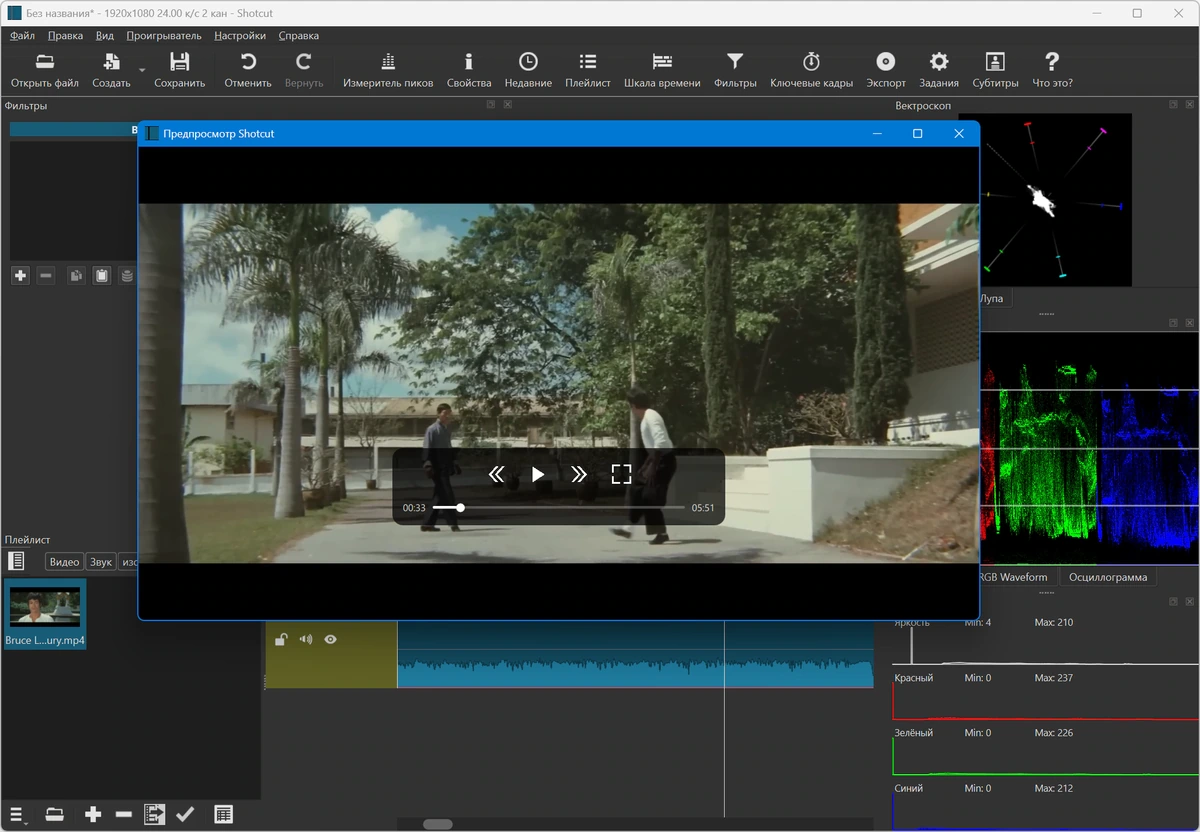Expand the arrow next to Создать
Image resolution: width=1200 pixels, height=832 pixels.
coord(142,70)
